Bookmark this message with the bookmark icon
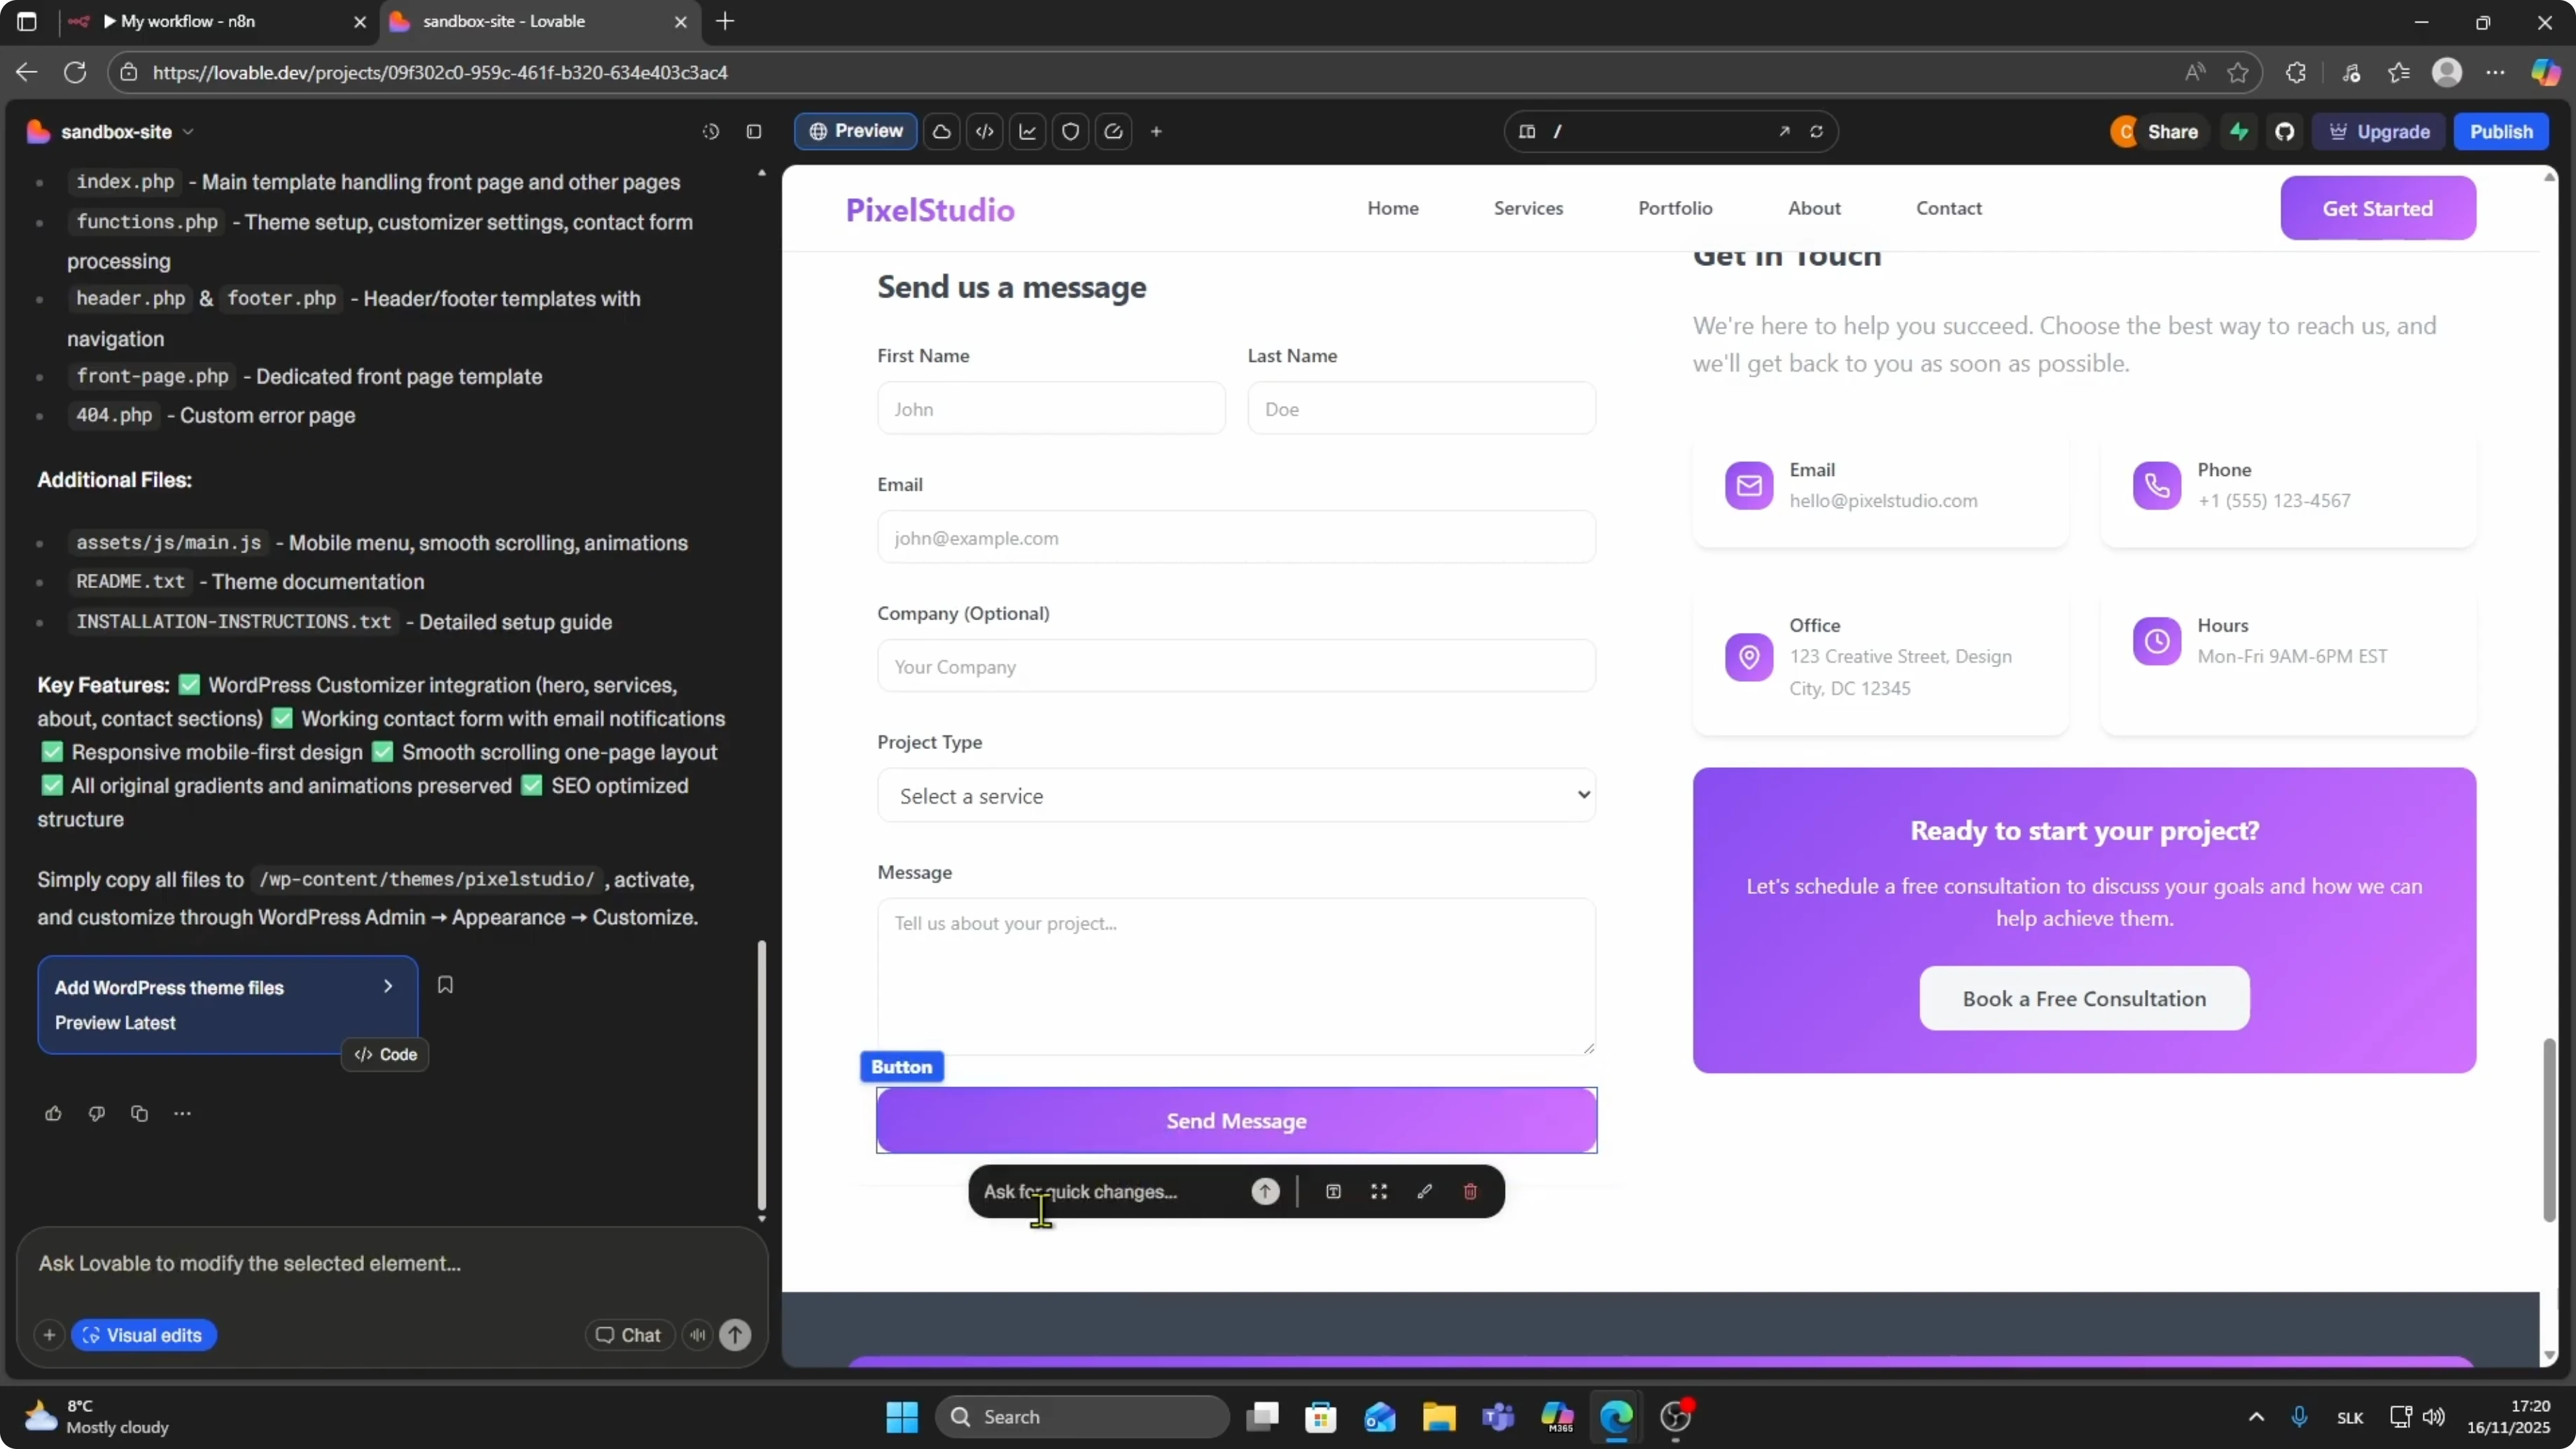The width and height of the screenshot is (2576, 1449). [445, 985]
